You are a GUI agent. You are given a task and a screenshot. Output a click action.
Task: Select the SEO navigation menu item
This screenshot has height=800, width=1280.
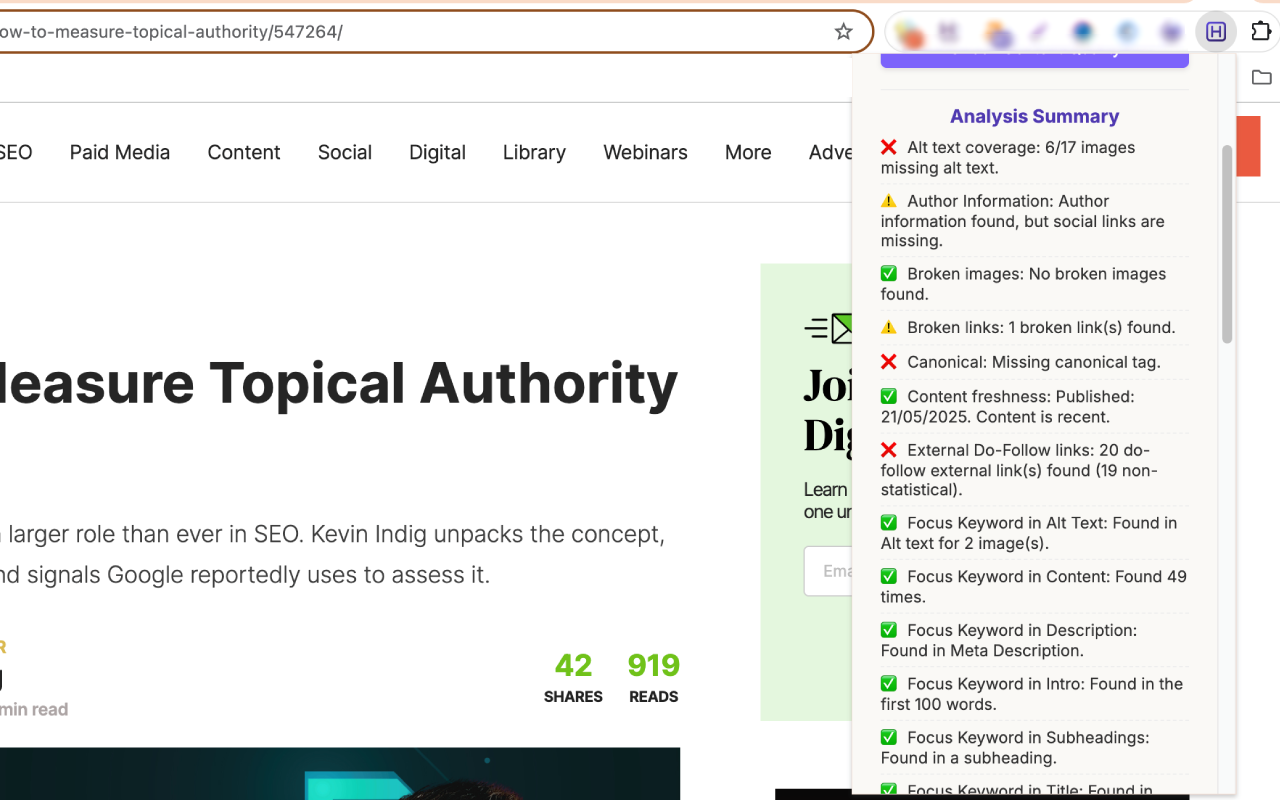[13, 152]
